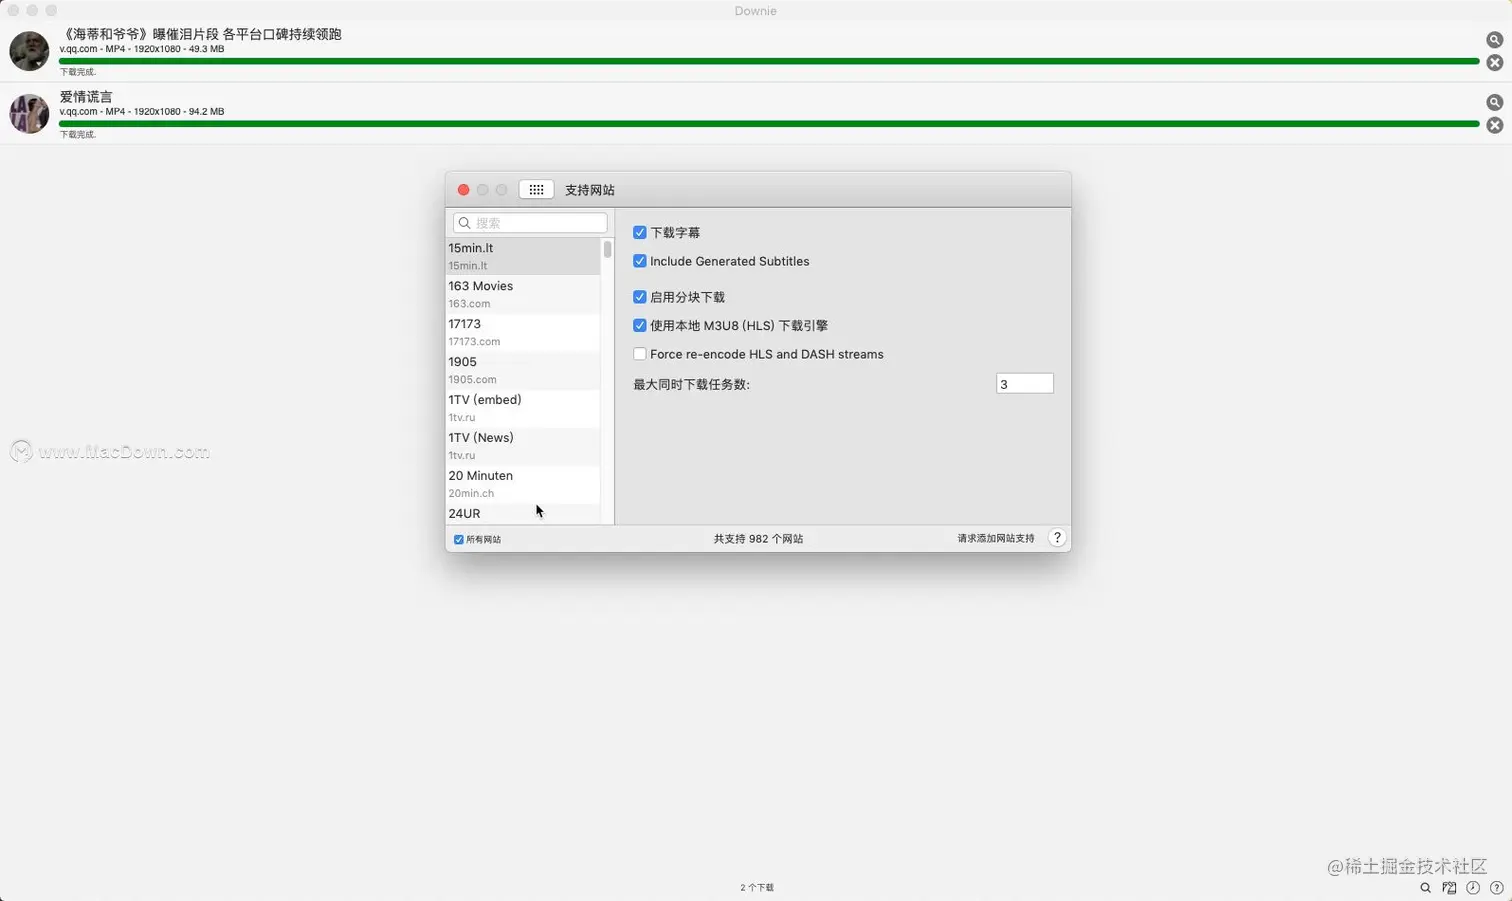Reveal first download (海蒂和爷爷) in Finder

click(1494, 40)
